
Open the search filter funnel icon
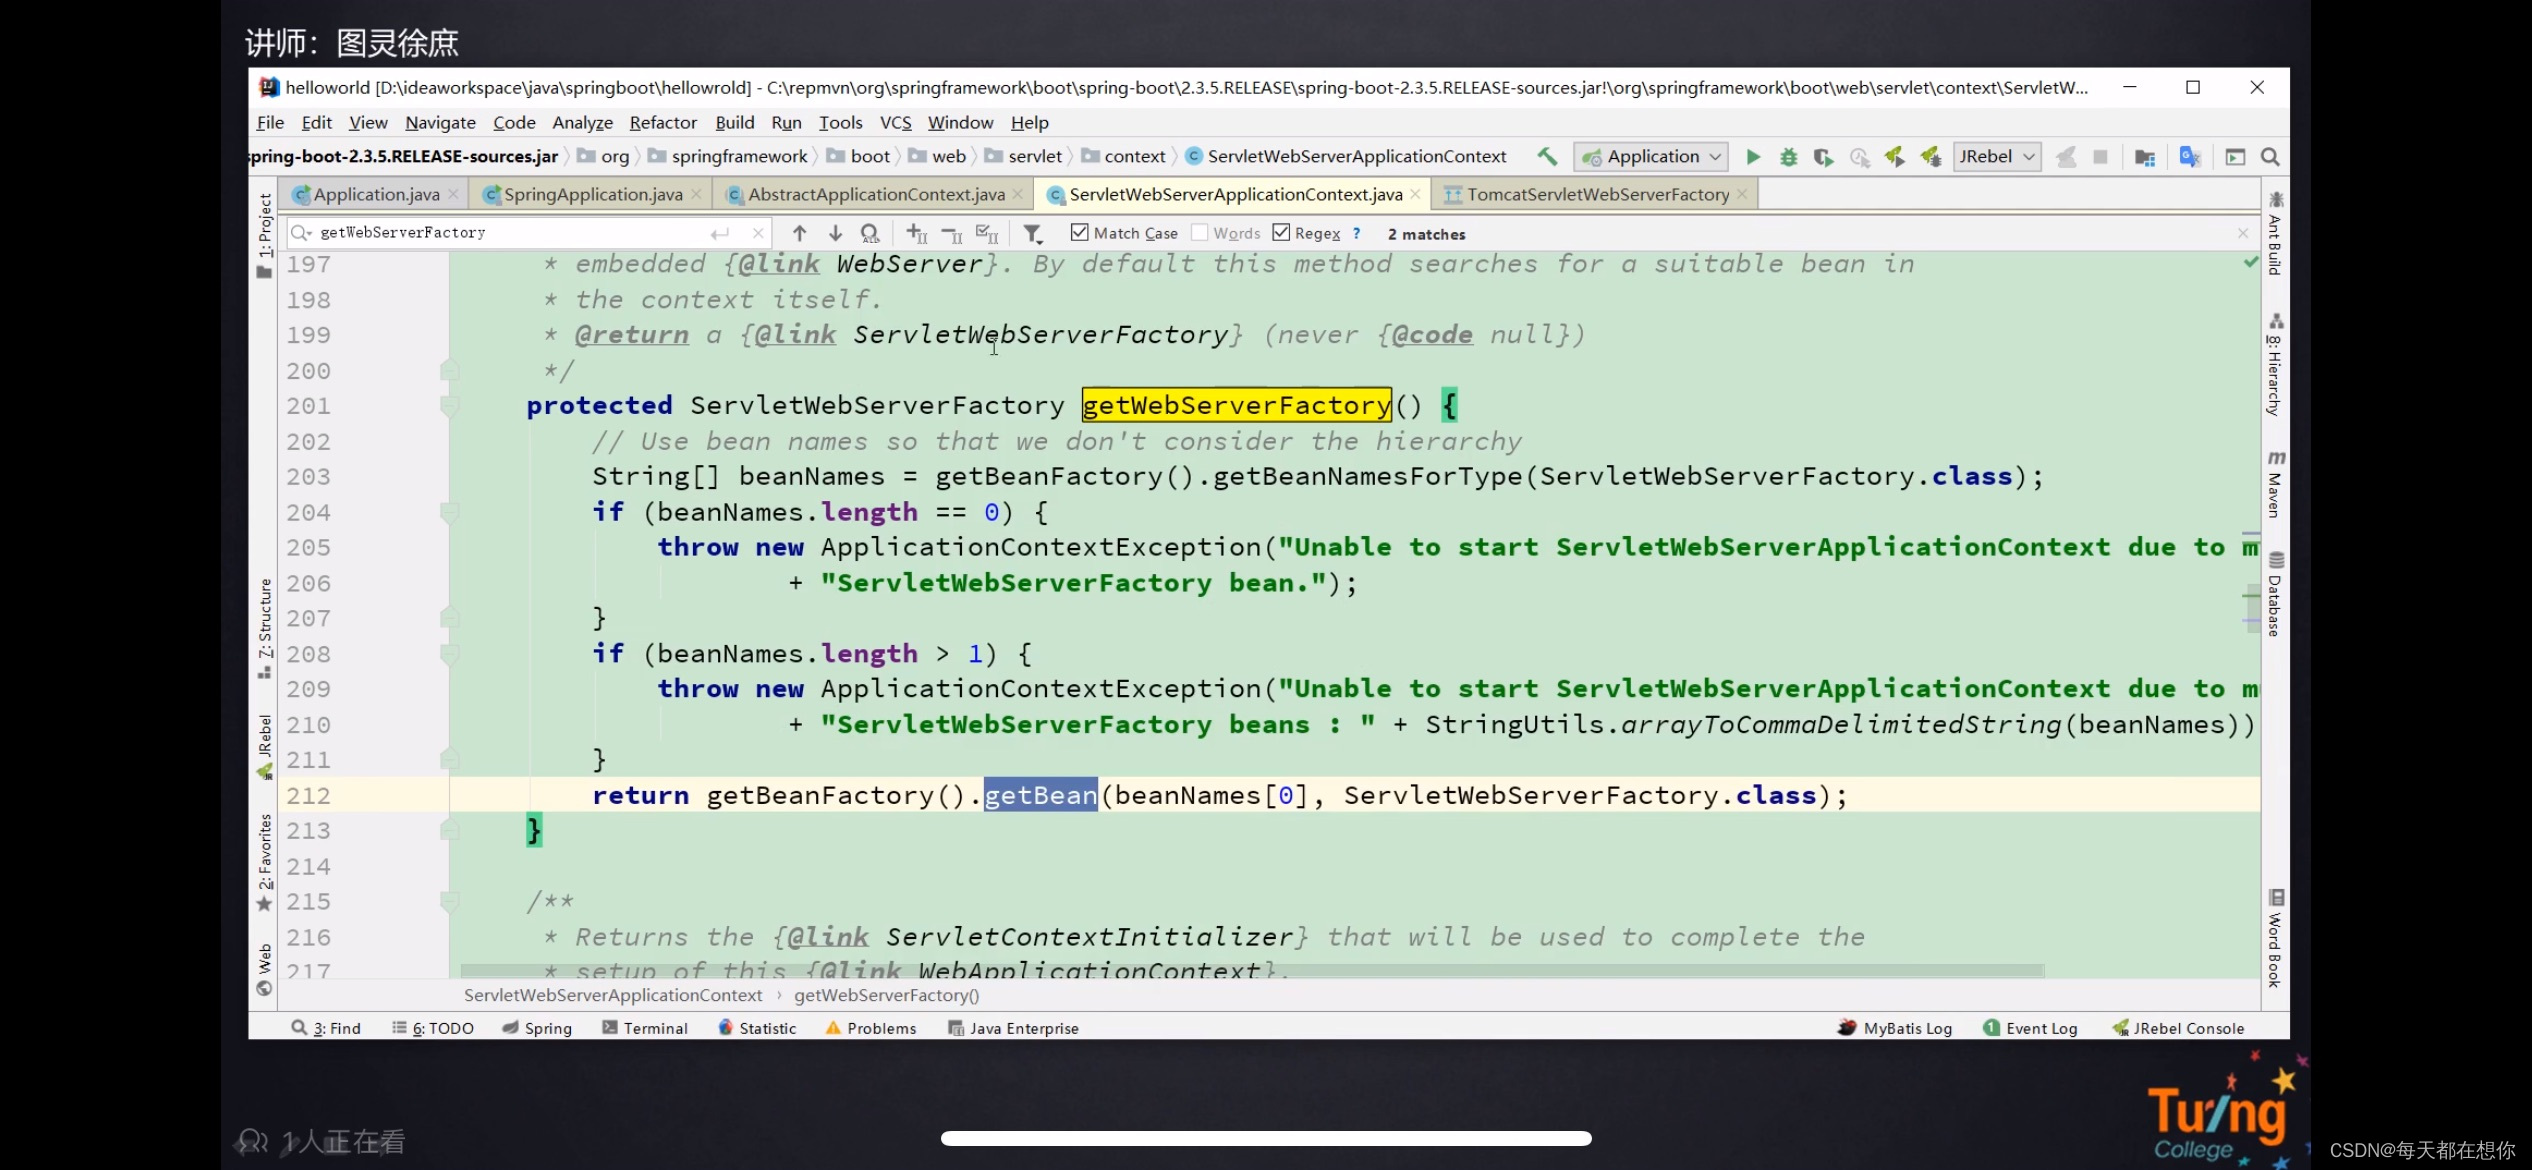(1033, 234)
